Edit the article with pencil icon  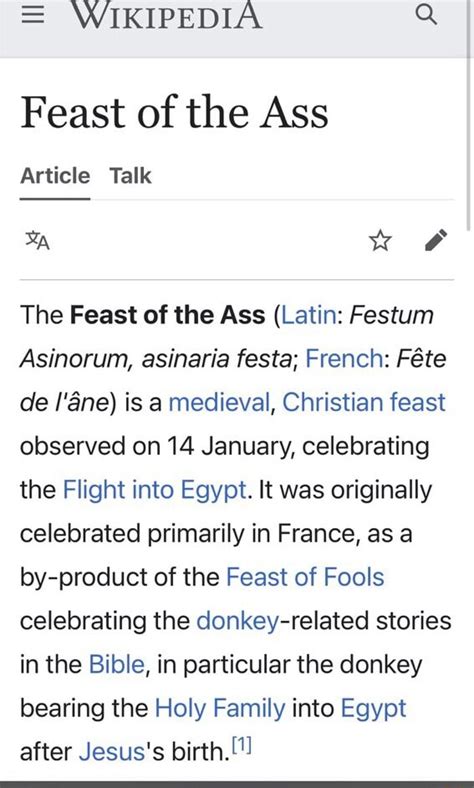coord(436,240)
